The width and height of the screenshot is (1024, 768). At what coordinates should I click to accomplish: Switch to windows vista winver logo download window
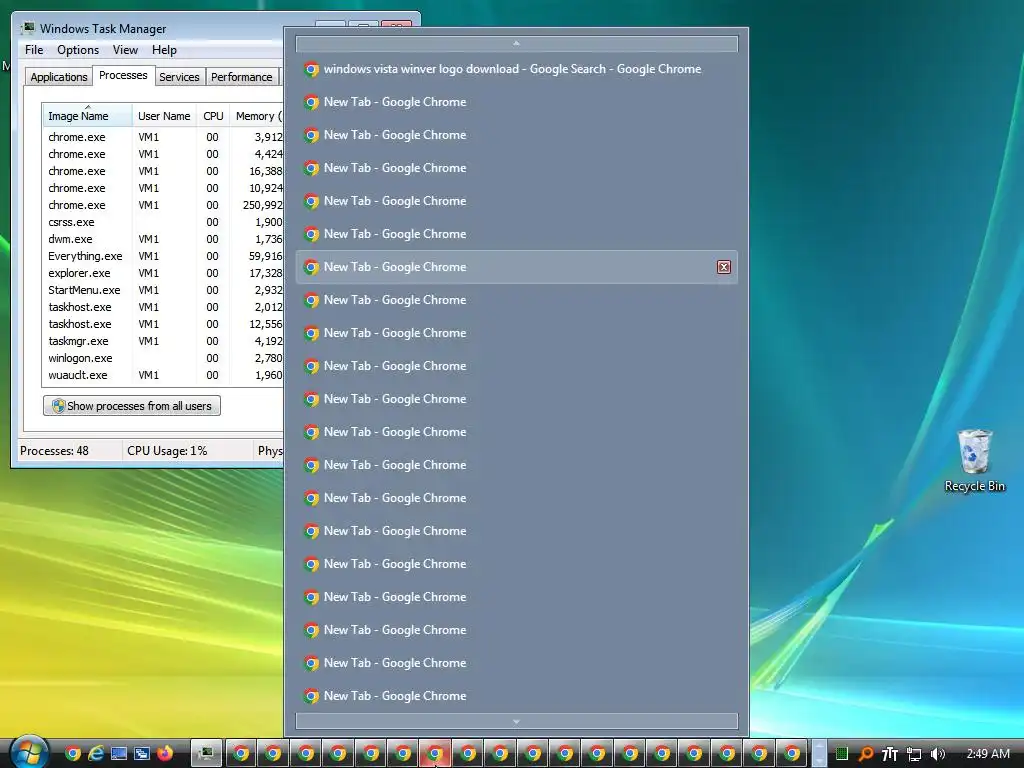point(517,69)
